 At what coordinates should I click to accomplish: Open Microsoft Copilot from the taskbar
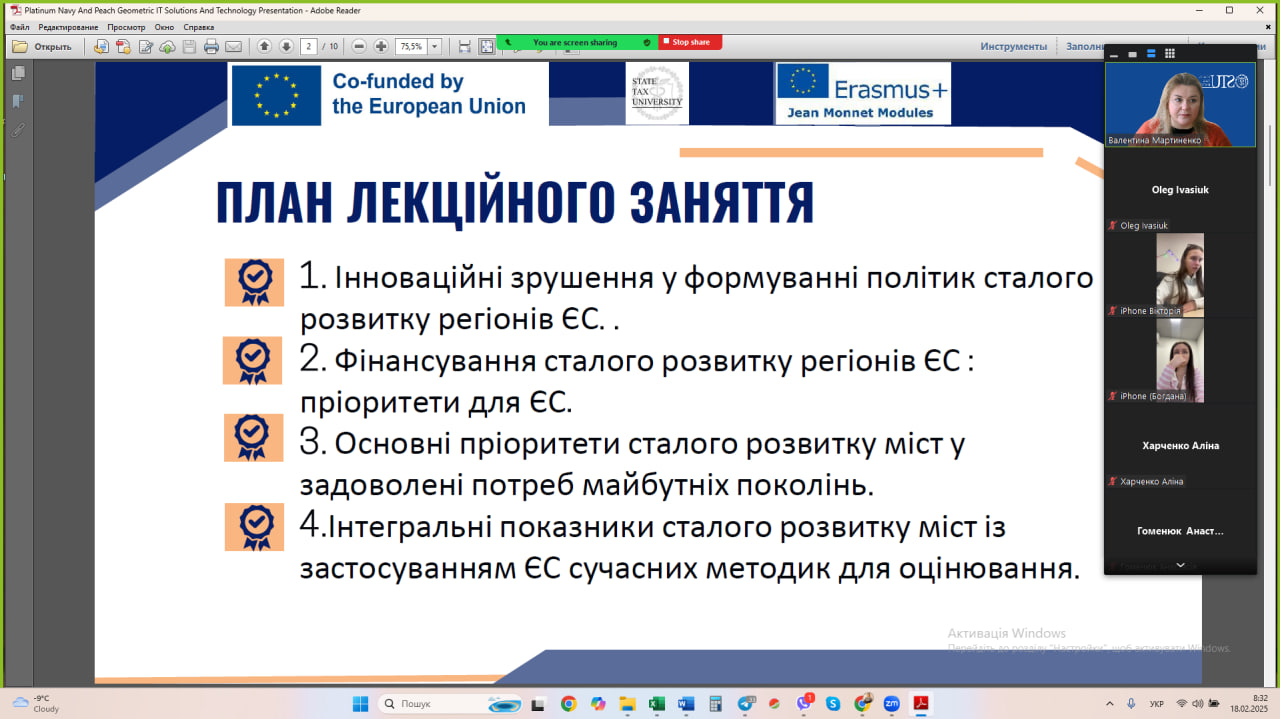tap(598, 704)
